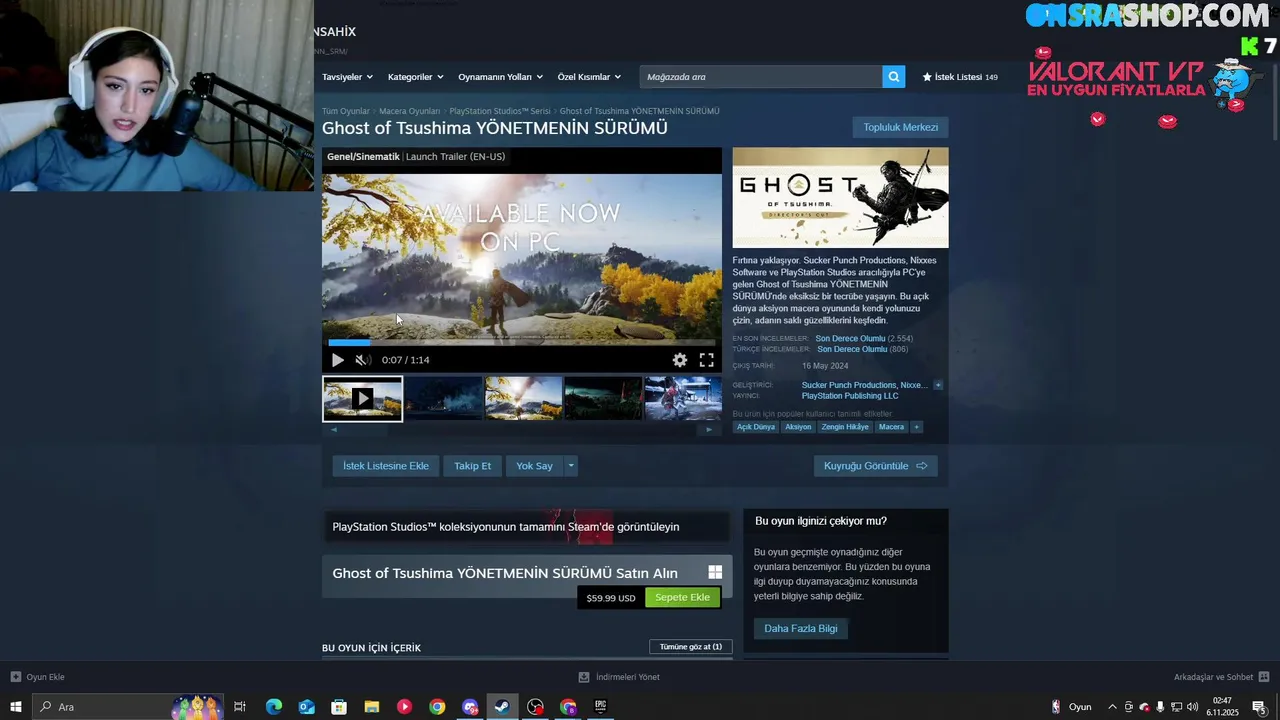This screenshot has height=720, width=1280.
Task: Enter fullscreen mode for trailer
Action: (x=706, y=360)
